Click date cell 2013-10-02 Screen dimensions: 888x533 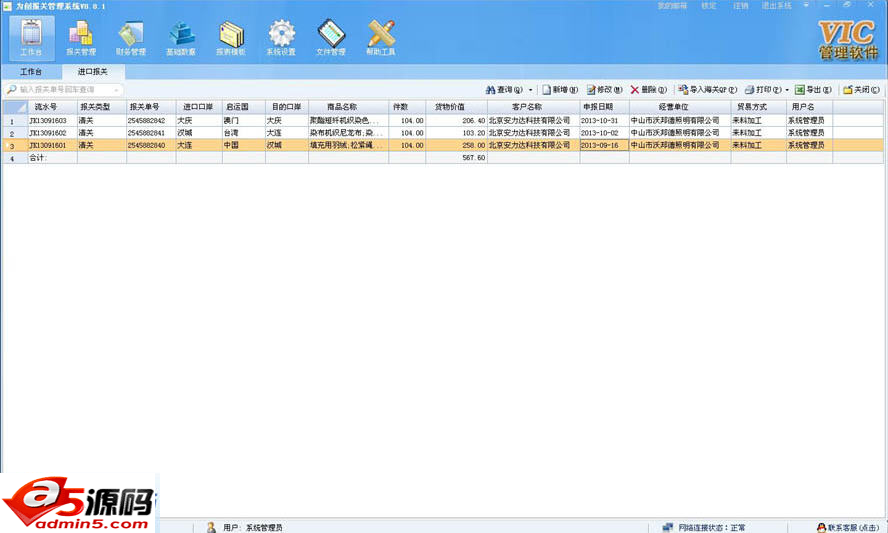click(604, 133)
